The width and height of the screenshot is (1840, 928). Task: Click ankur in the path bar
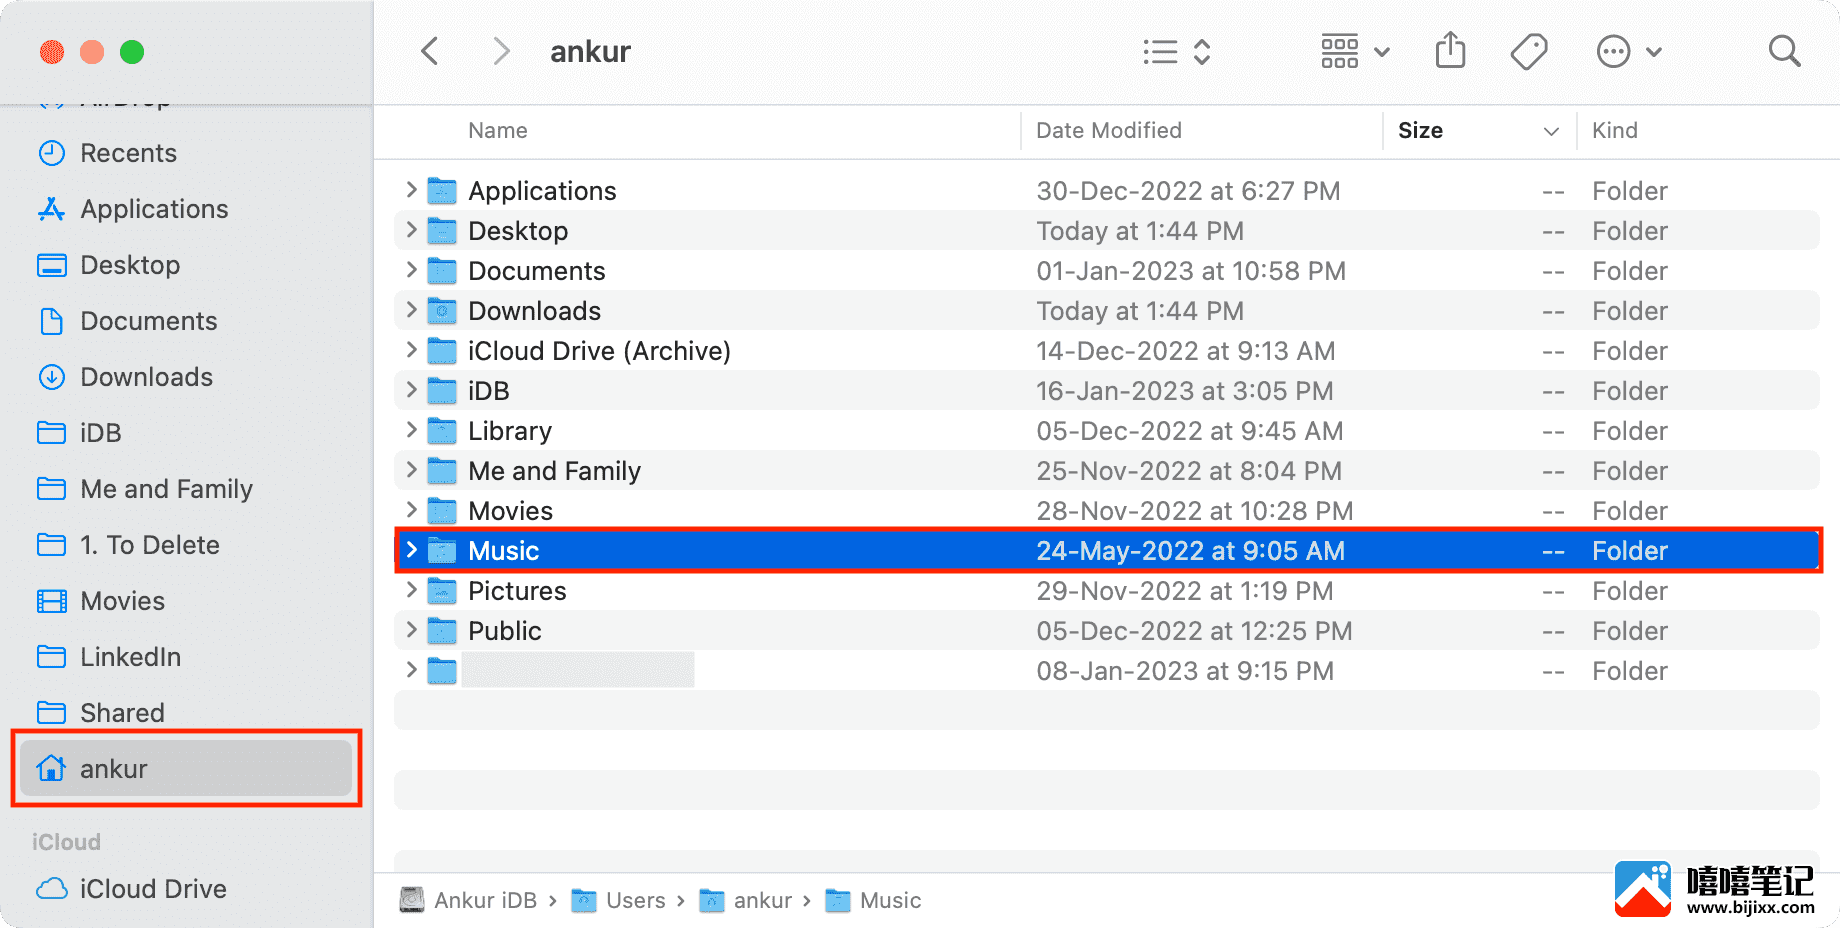tap(746, 900)
